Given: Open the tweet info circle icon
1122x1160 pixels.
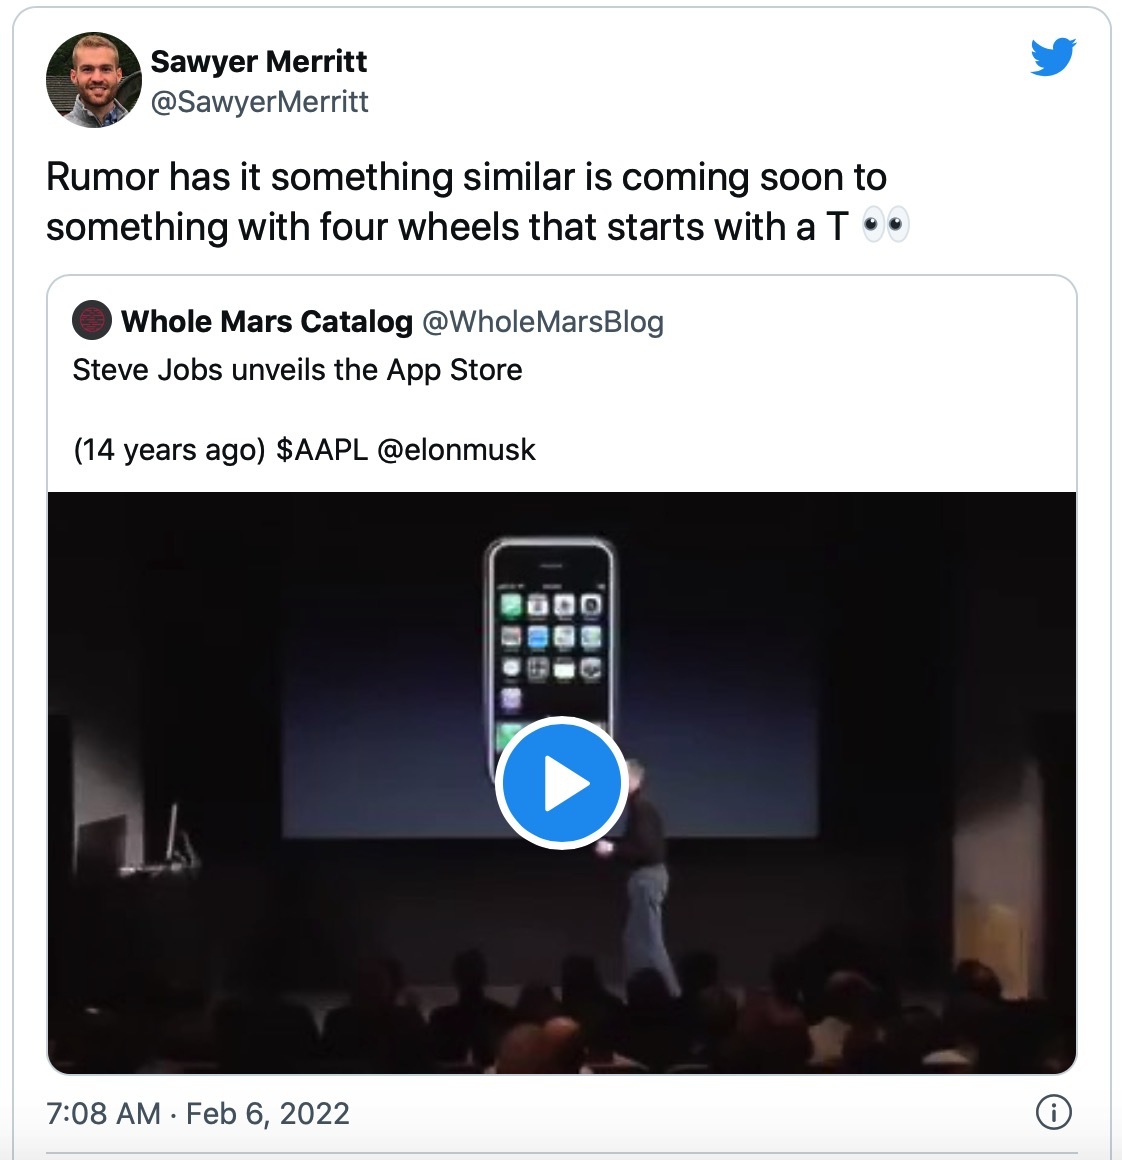Looking at the screenshot, I should pyautogui.click(x=1053, y=1112).
